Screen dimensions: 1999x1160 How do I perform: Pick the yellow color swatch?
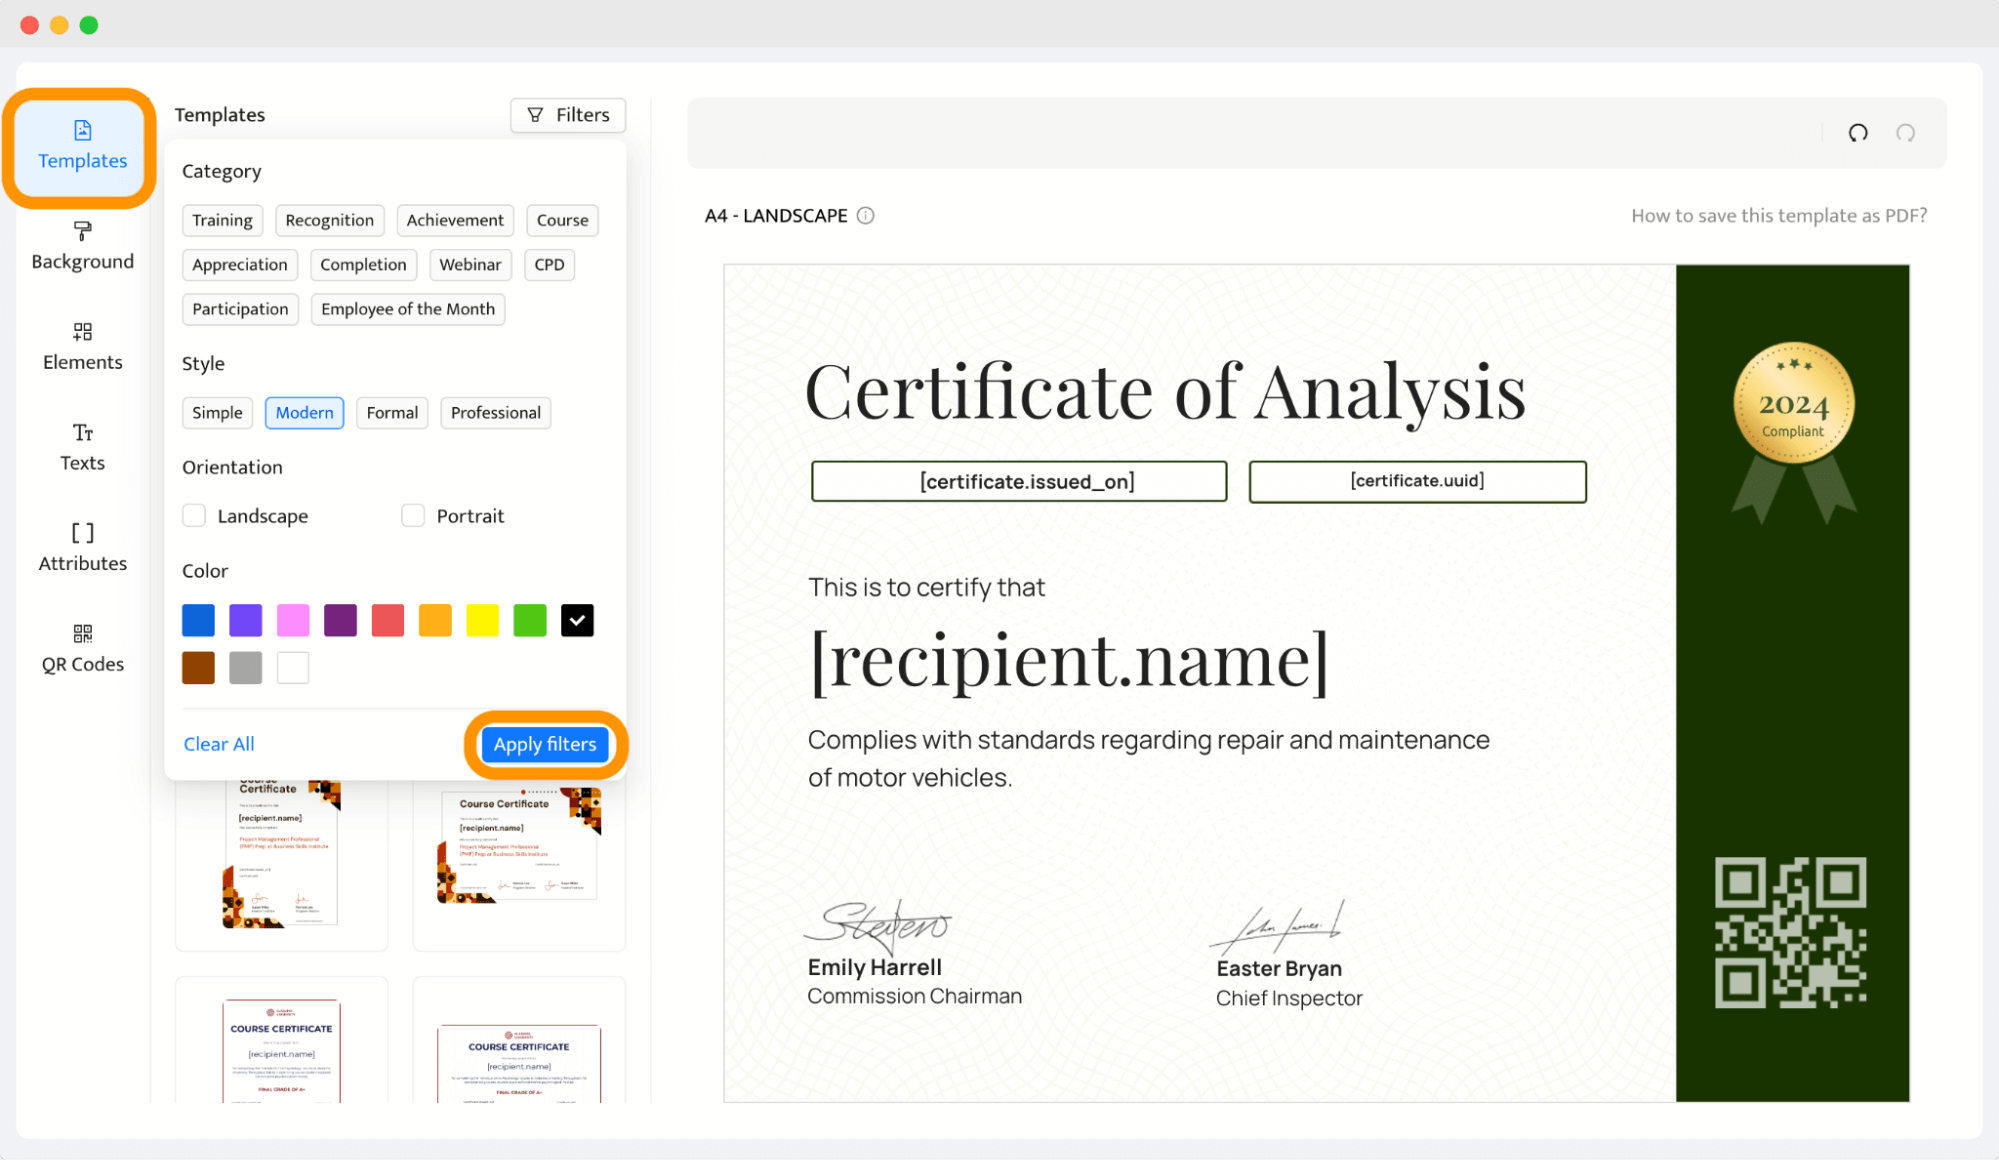(x=482, y=620)
